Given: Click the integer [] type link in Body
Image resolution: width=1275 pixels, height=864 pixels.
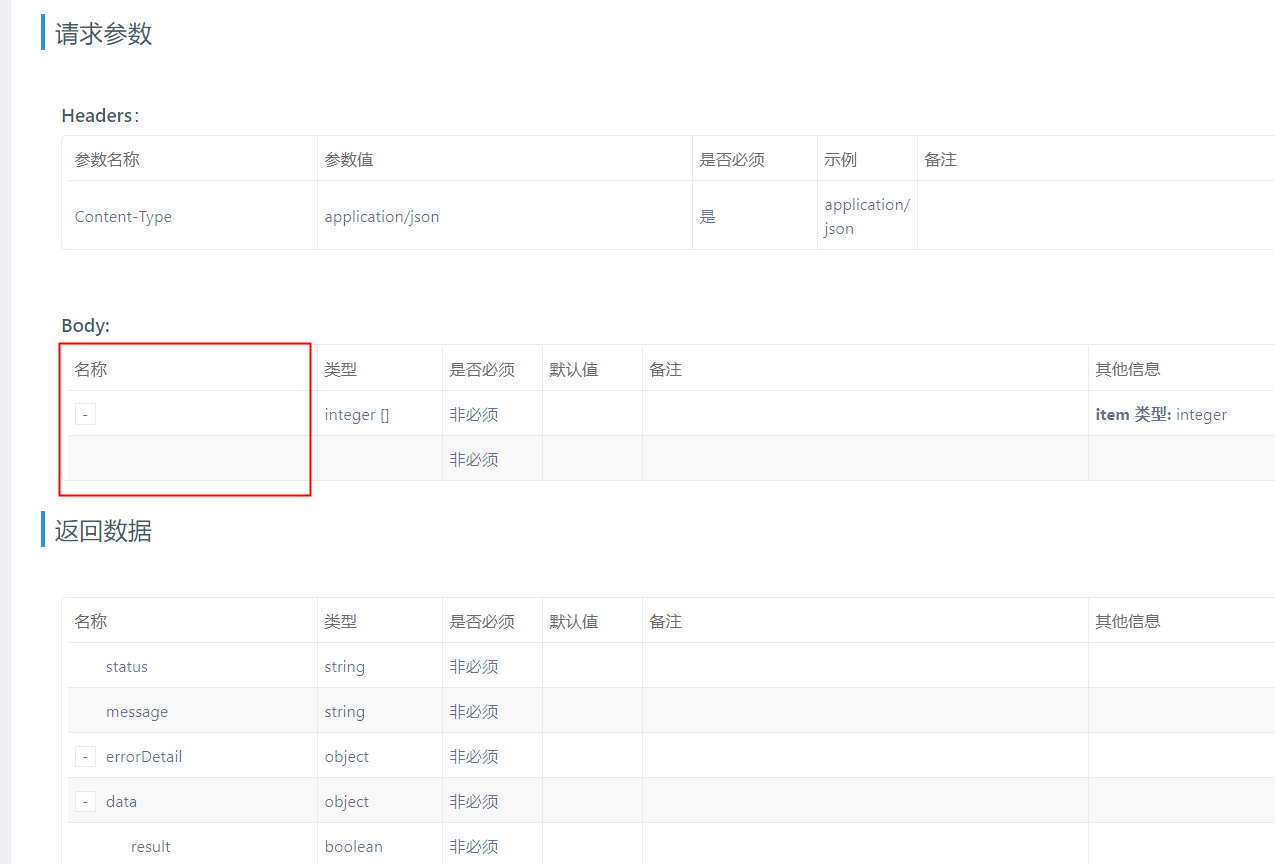Looking at the screenshot, I should (356, 414).
